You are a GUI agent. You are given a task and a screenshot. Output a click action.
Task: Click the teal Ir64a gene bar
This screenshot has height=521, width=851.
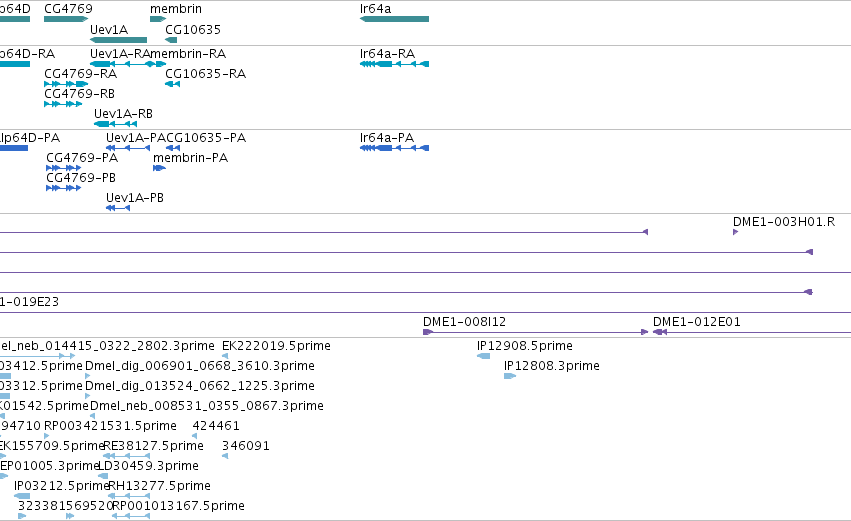point(395,19)
